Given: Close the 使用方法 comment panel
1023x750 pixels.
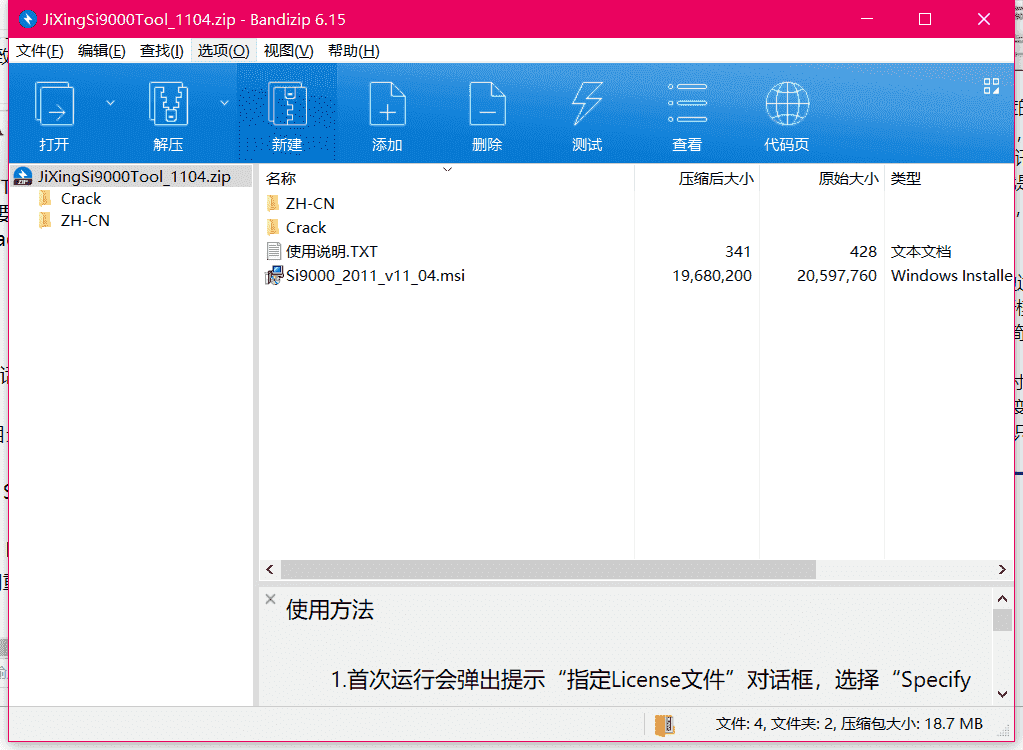Looking at the screenshot, I should point(270,599).
